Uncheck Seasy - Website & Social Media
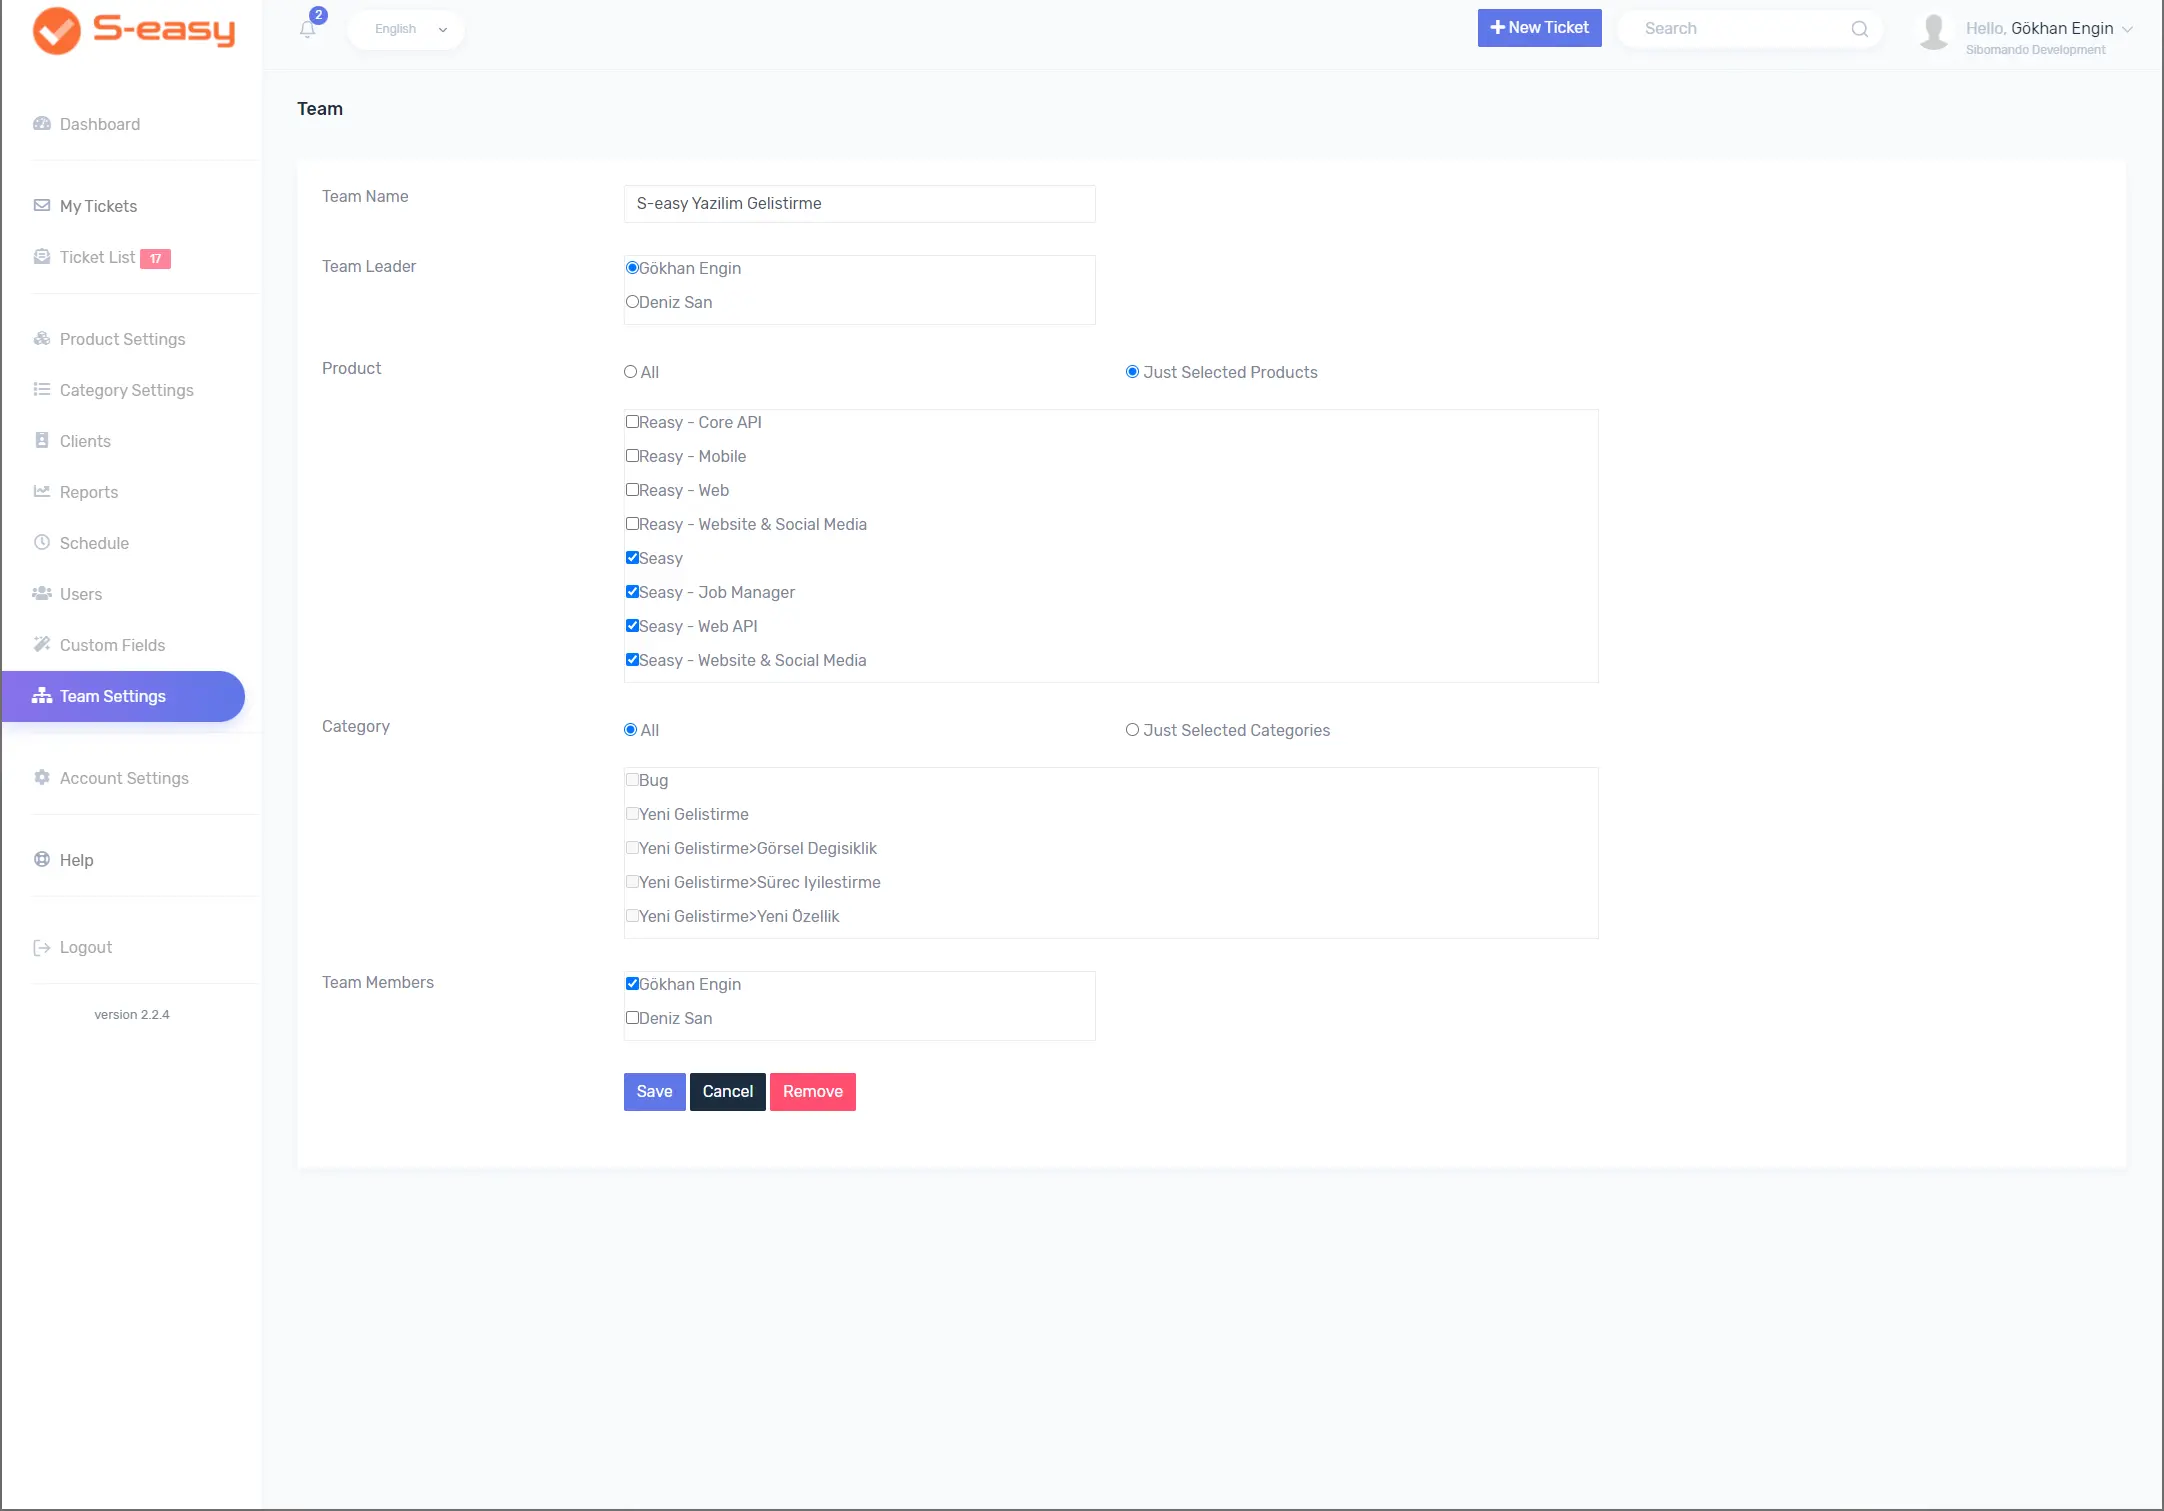This screenshot has width=2164, height=1511. (632, 660)
